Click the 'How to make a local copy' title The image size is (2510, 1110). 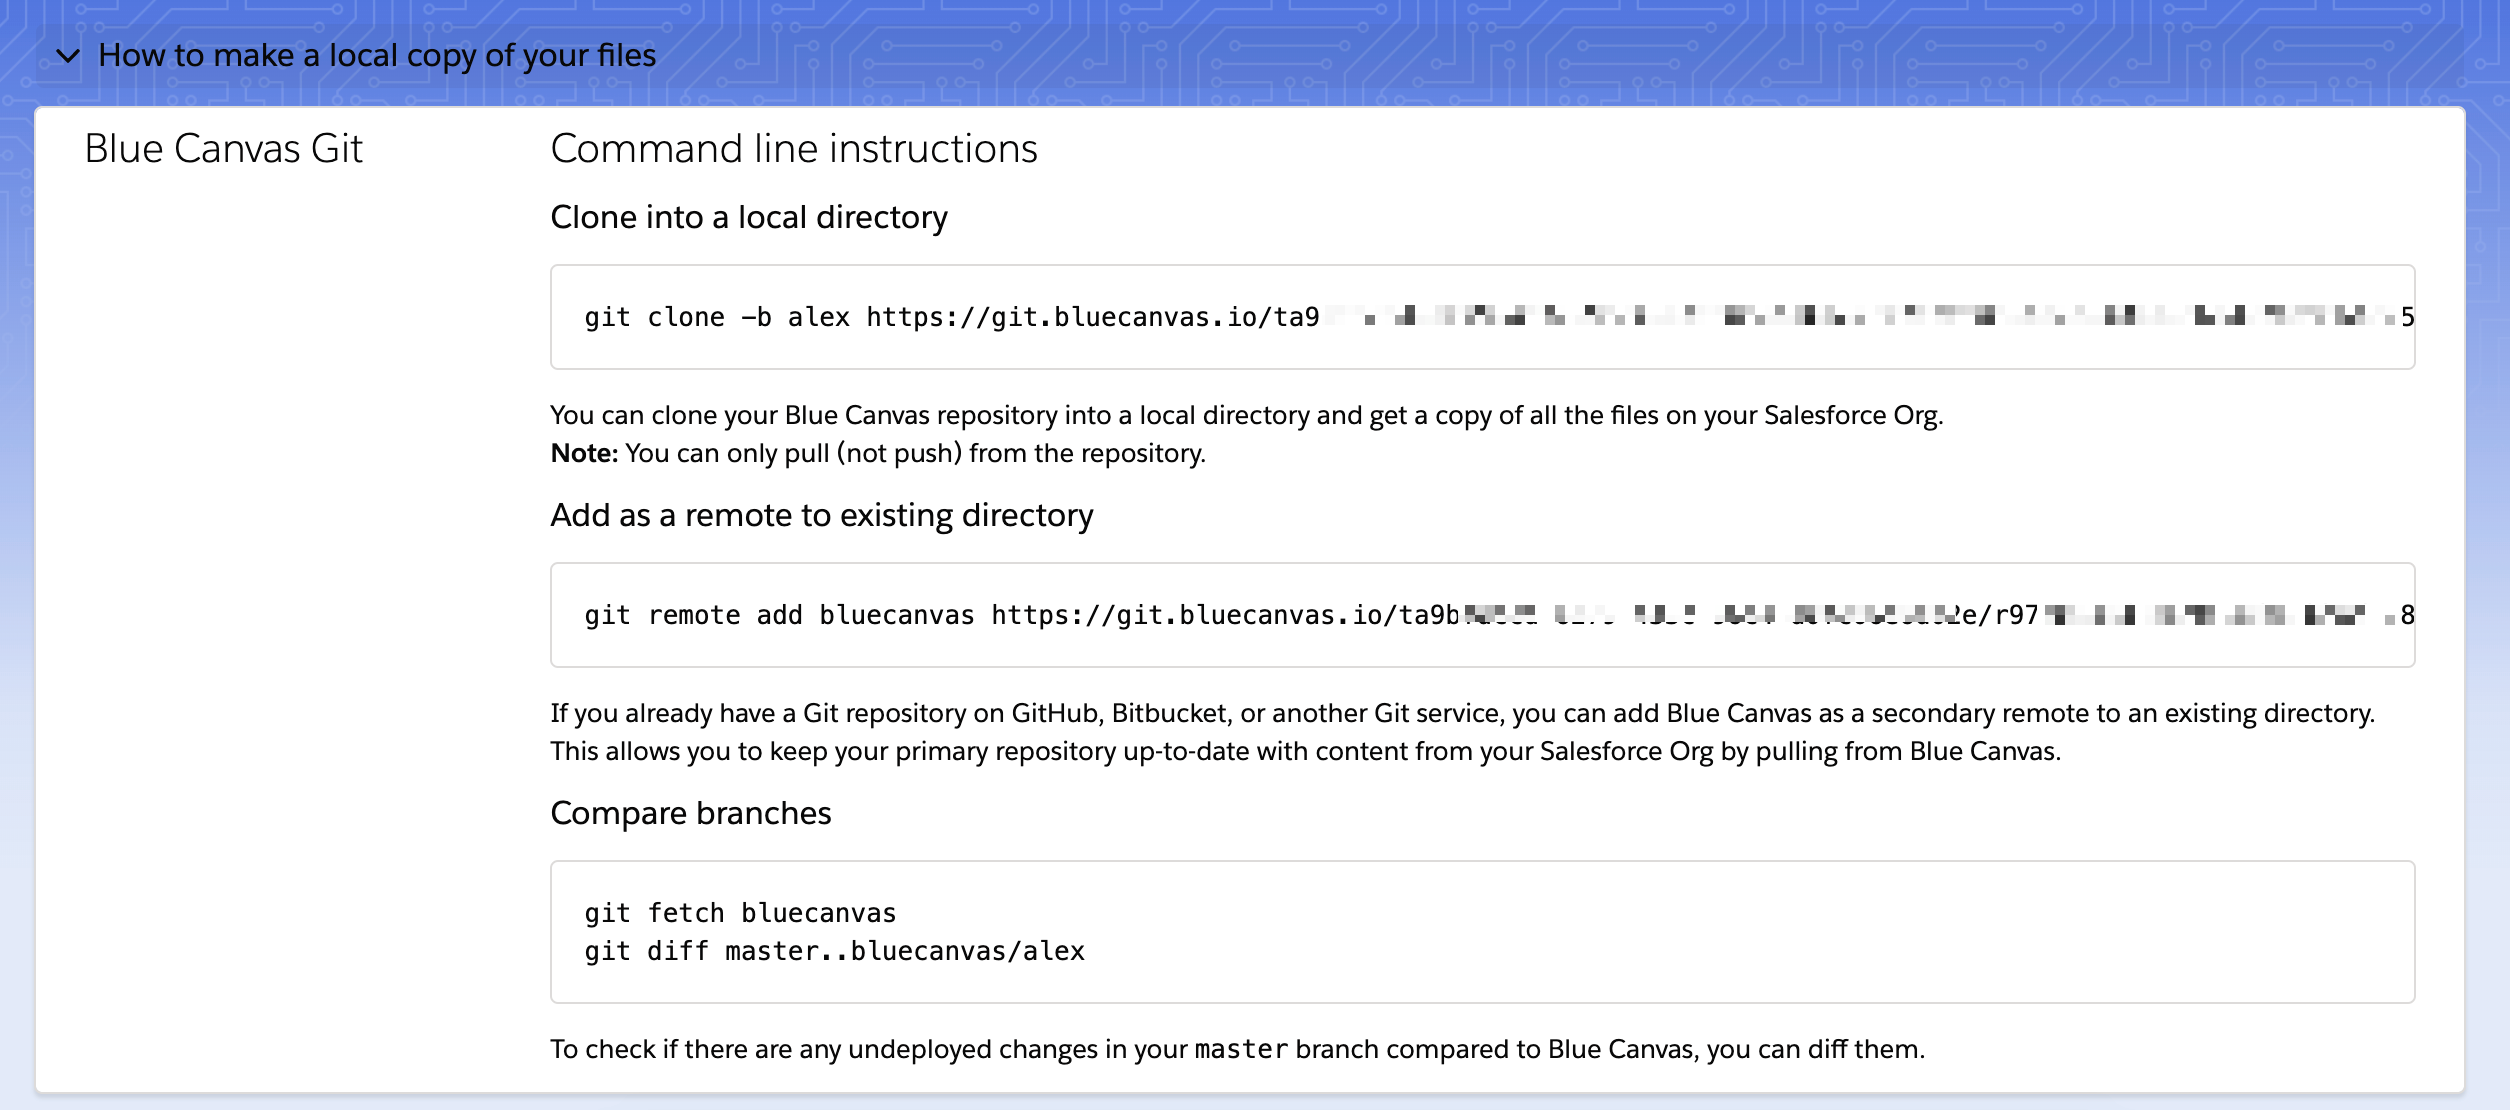click(377, 56)
